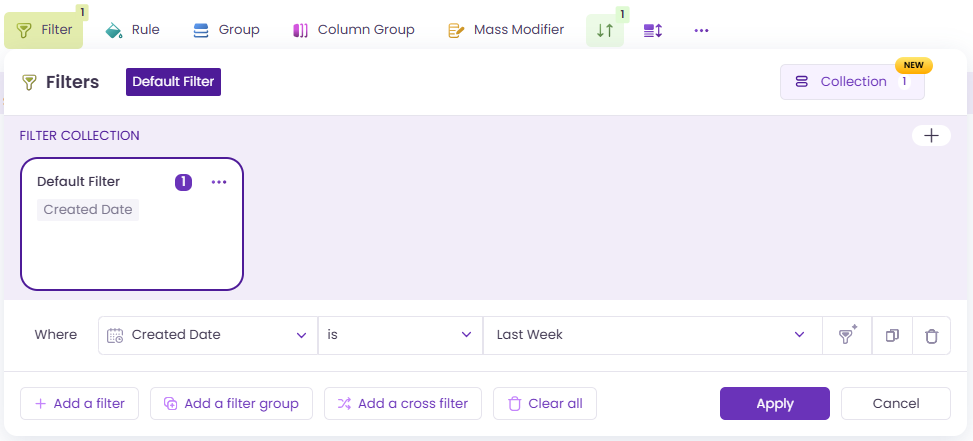Open Default Filter card options ellipsis

click(219, 182)
